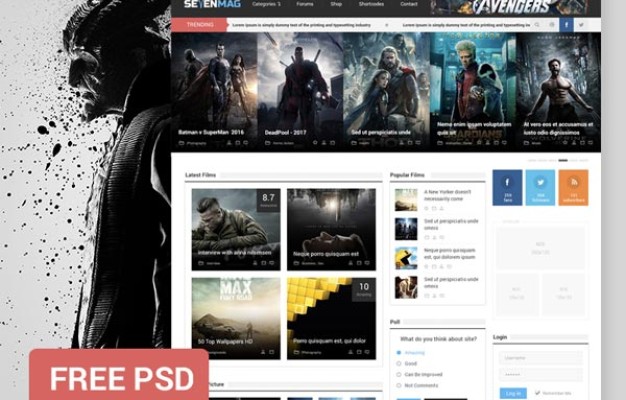The height and width of the screenshot is (400, 626).
Task: Open the Guardians 'Nemo enim ipsam' slide
Action: click(x=473, y=92)
